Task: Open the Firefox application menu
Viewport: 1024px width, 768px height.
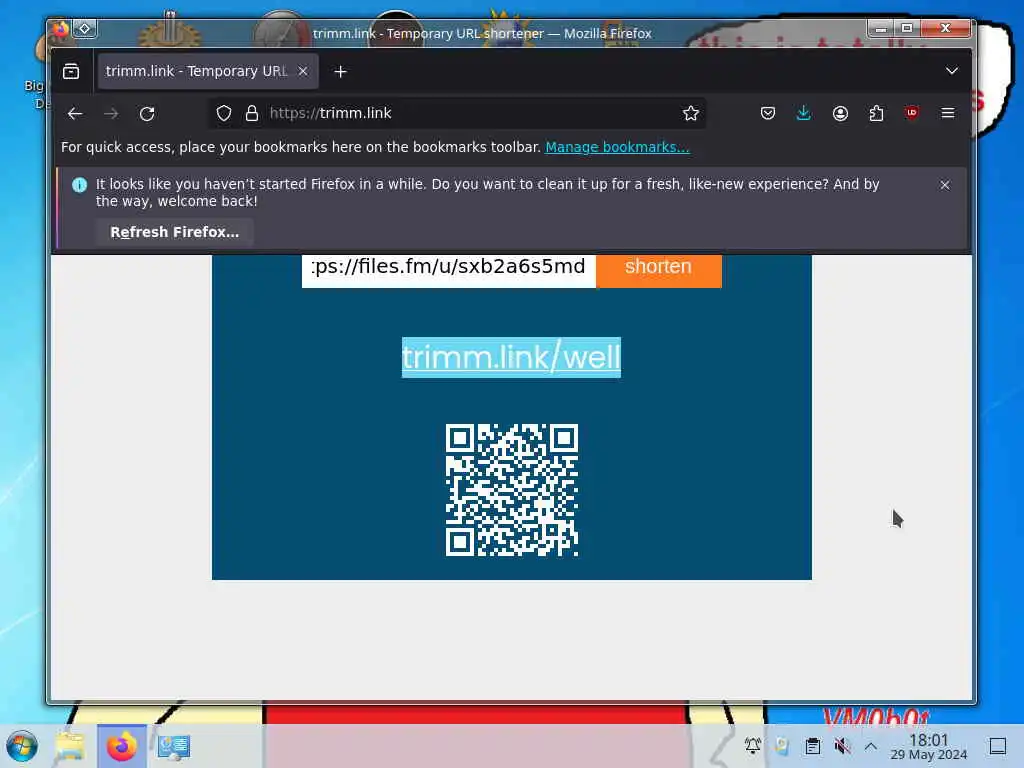Action: click(948, 113)
